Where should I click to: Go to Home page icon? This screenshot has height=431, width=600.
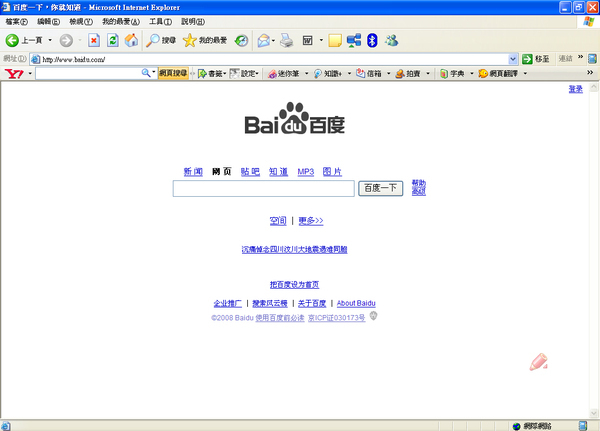point(131,40)
